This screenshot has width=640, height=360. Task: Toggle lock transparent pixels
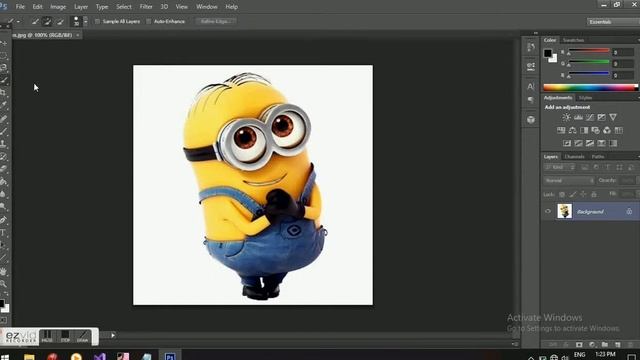point(562,195)
